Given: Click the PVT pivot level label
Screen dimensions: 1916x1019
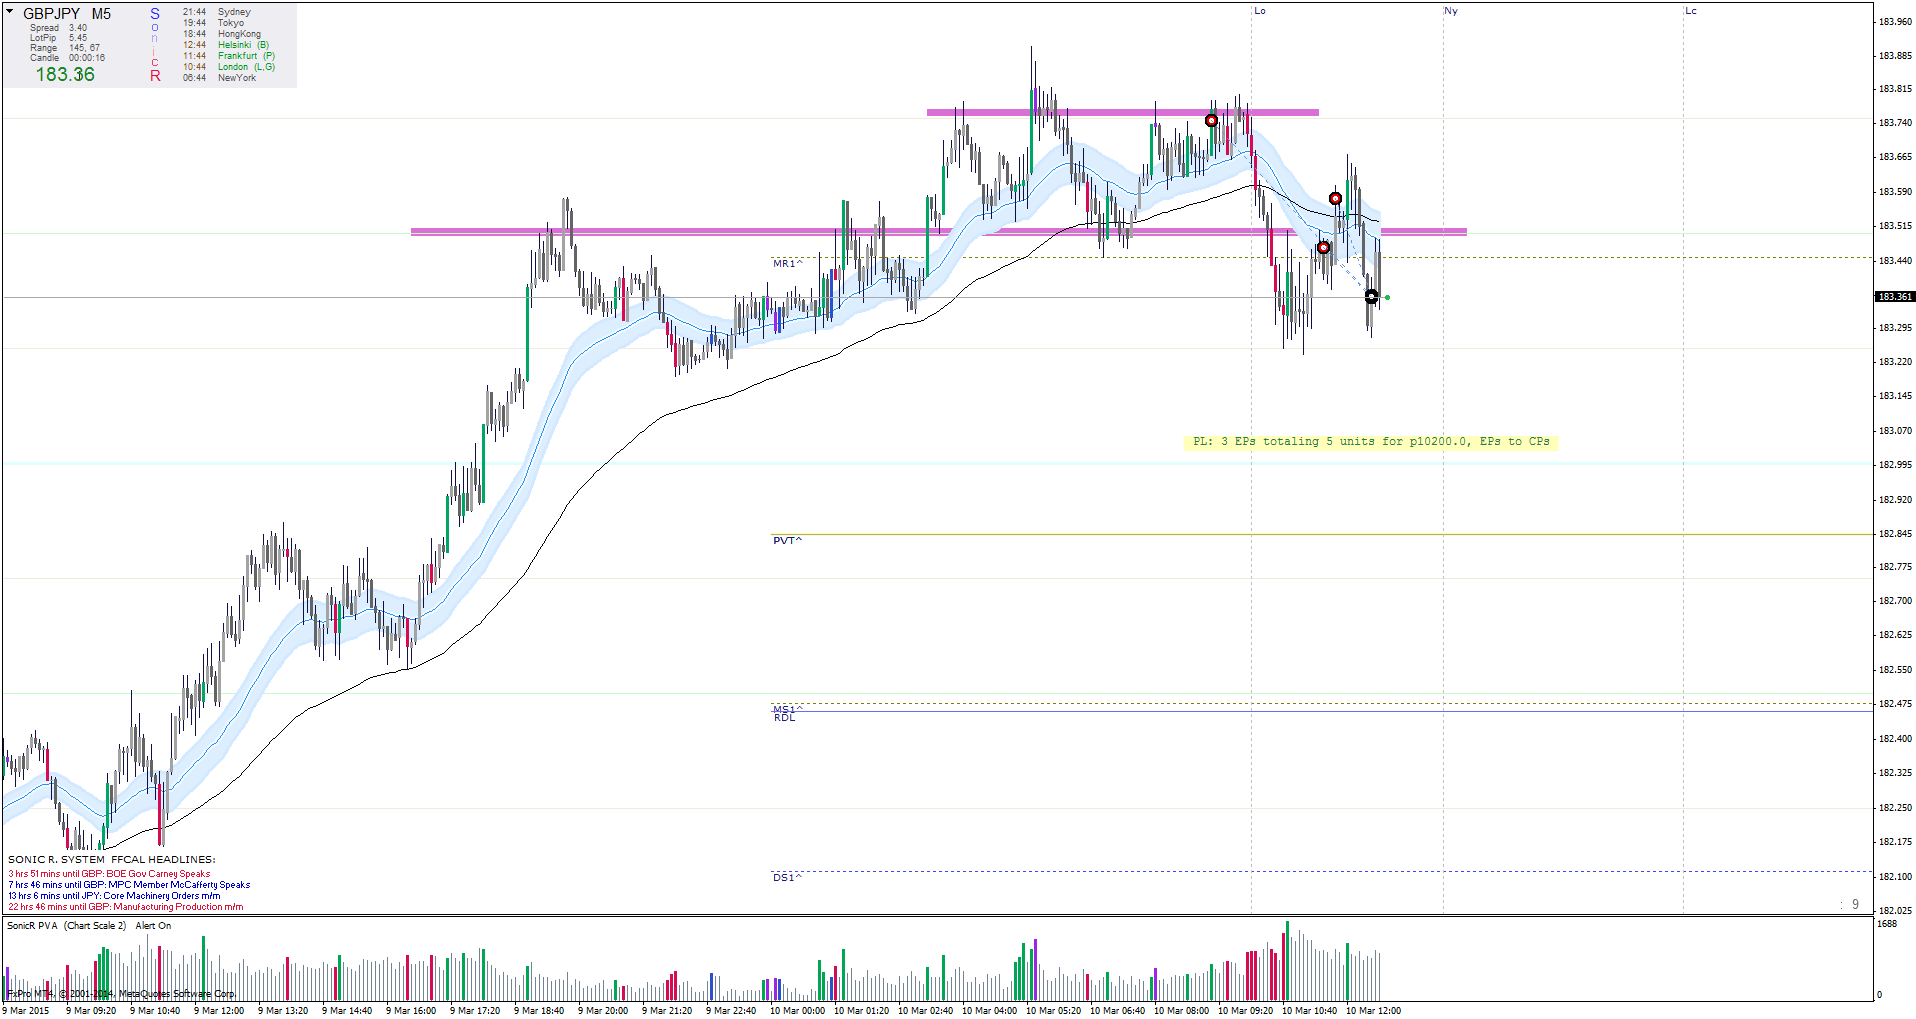Looking at the screenshot, I should [x=787, y=541].
